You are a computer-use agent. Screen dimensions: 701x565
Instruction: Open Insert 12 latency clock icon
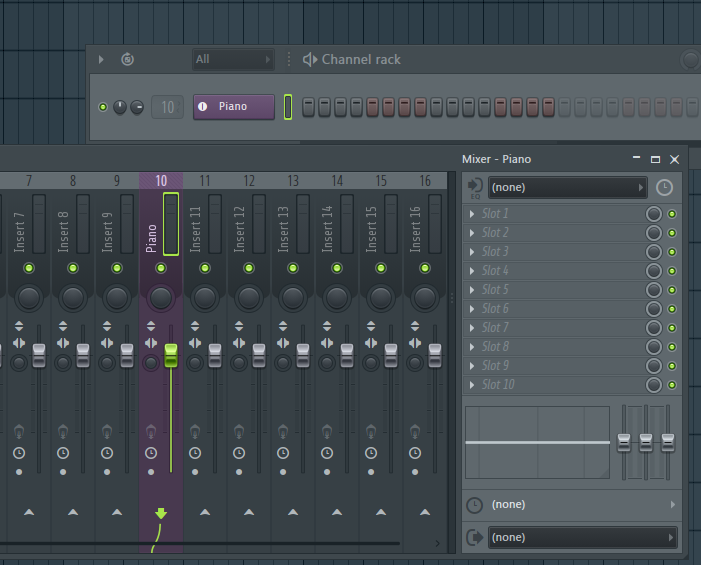pos(239,453)
